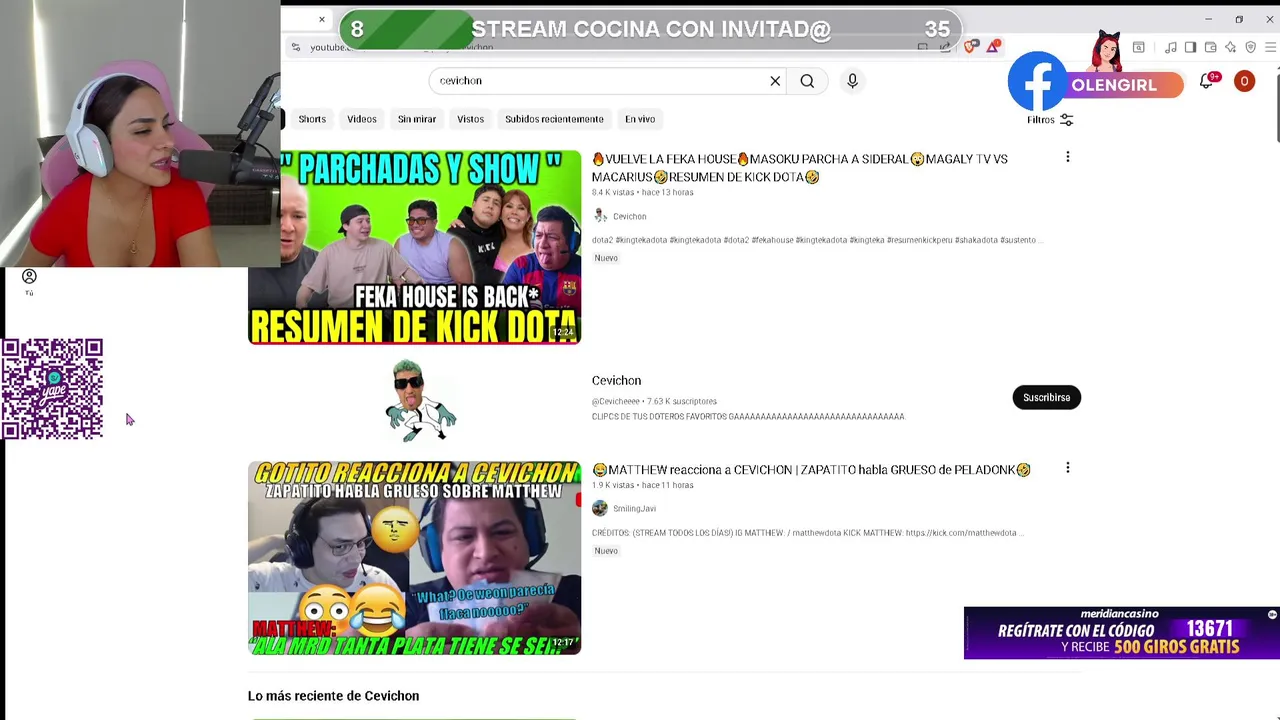Select the Vistos filter chip
1280x720 pixels.
470,119
